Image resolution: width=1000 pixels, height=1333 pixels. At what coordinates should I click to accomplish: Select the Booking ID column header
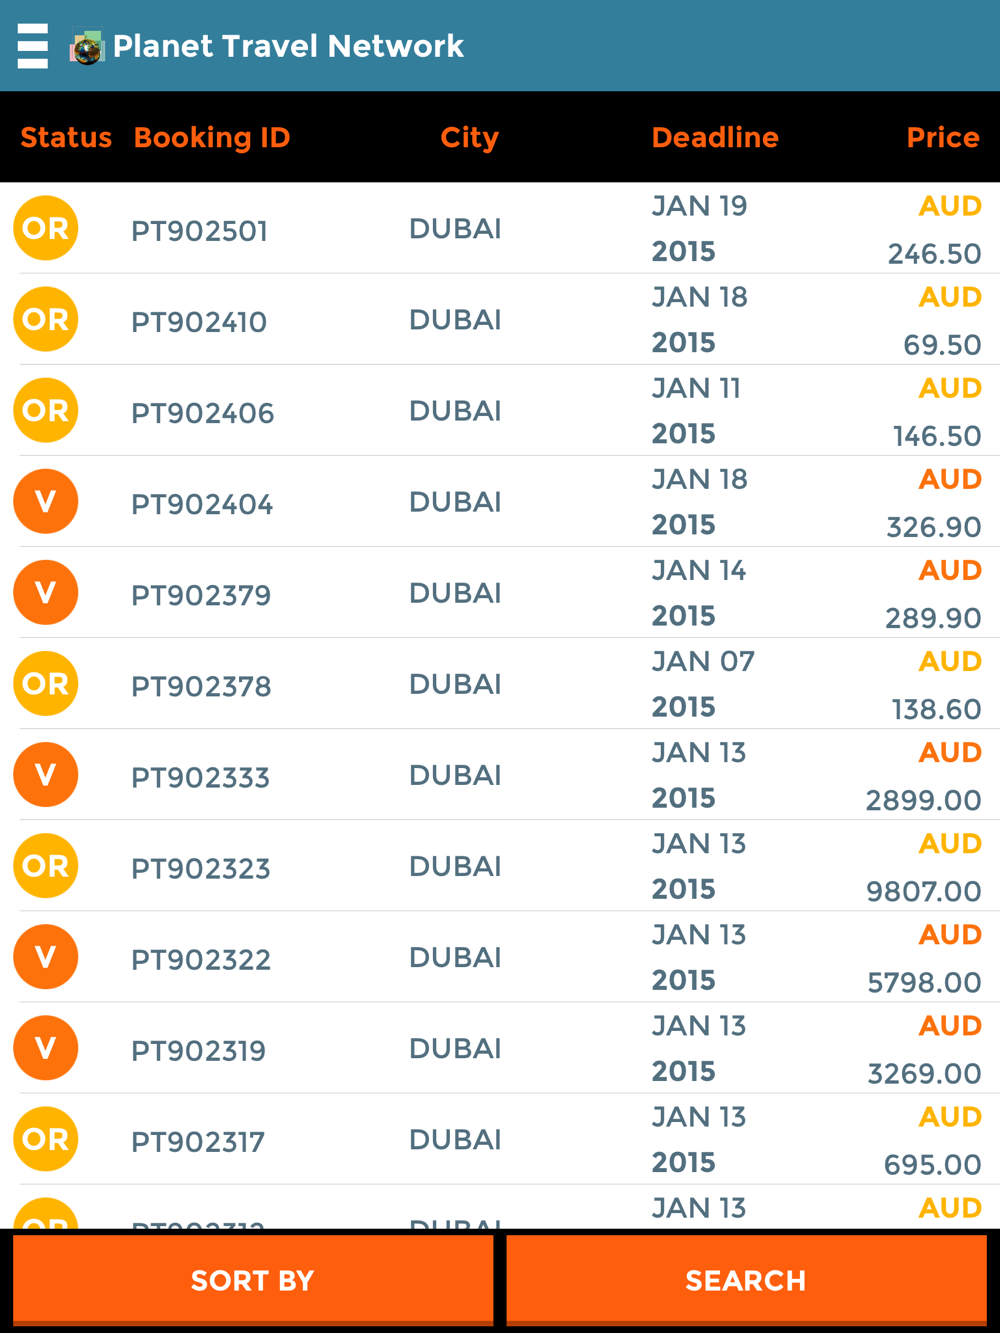212,137
